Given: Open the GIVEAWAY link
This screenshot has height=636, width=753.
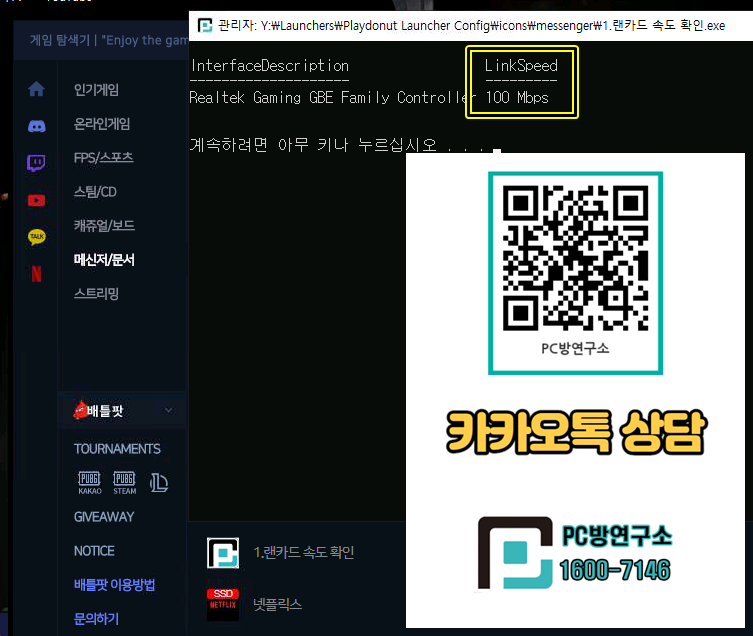Looking at the screenshot, I should (x=104, y=517).
